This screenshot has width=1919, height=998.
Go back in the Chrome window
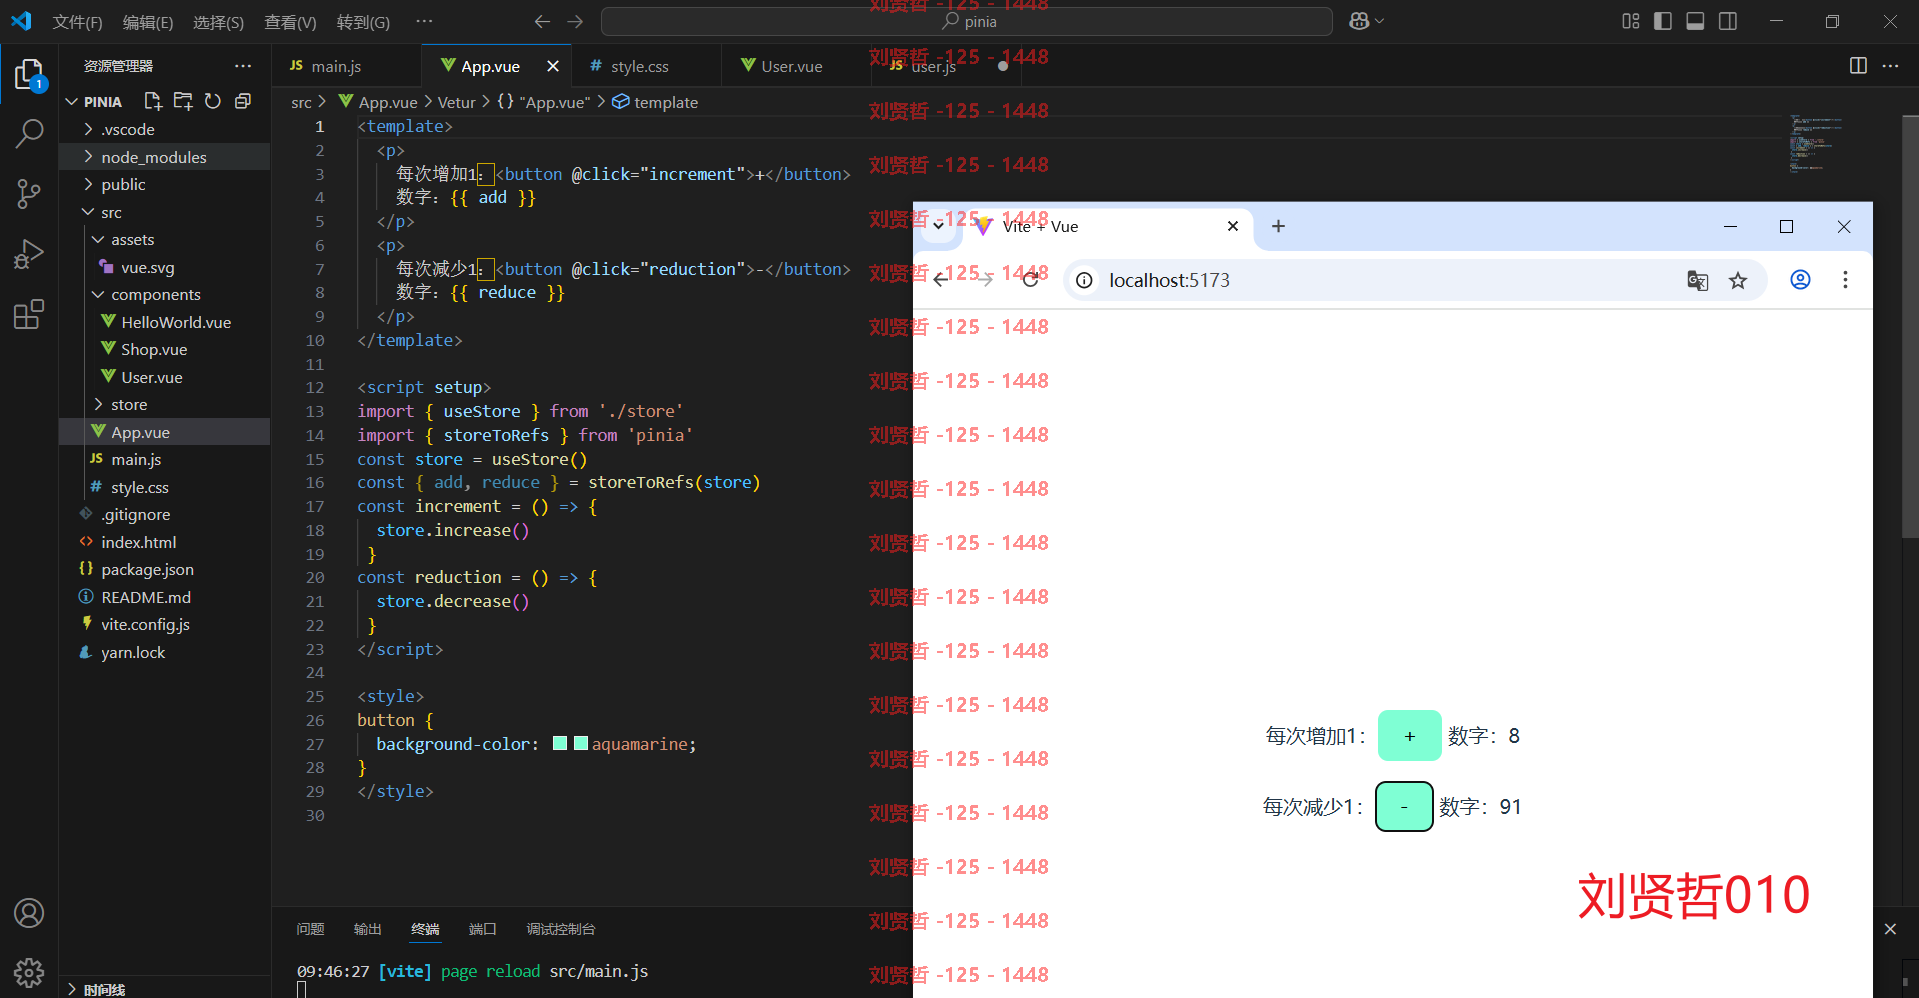941,280
